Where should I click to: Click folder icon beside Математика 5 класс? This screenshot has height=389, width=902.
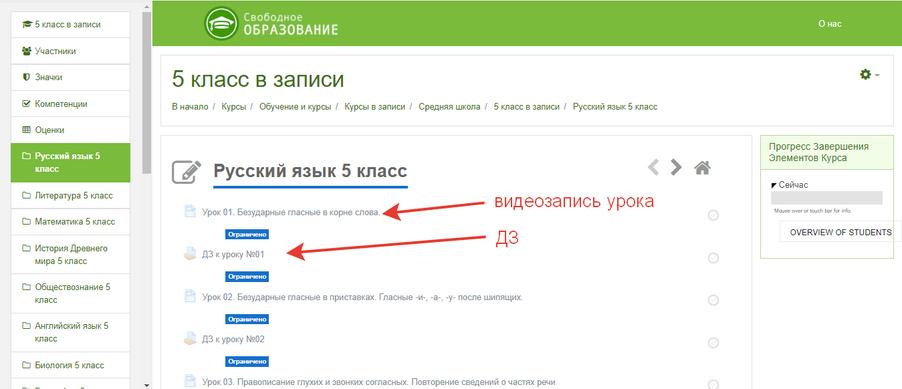tap(25, 222)
